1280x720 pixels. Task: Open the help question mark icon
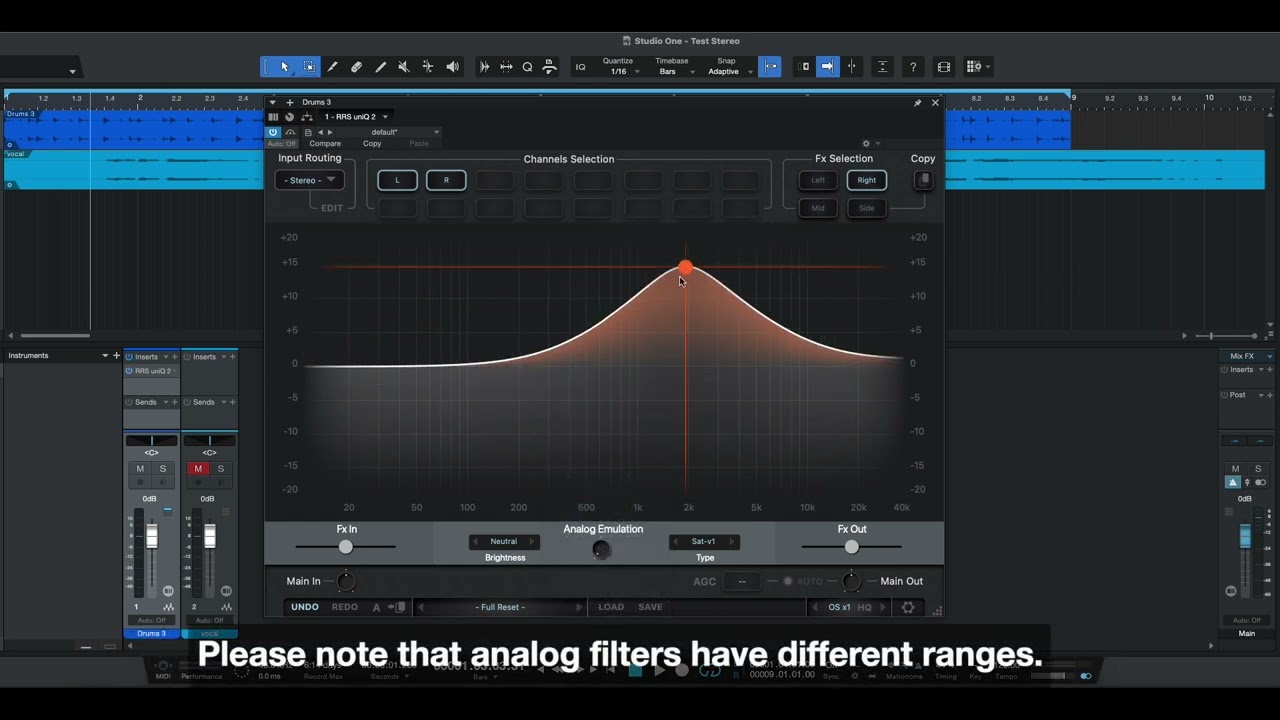pos(912,67)
